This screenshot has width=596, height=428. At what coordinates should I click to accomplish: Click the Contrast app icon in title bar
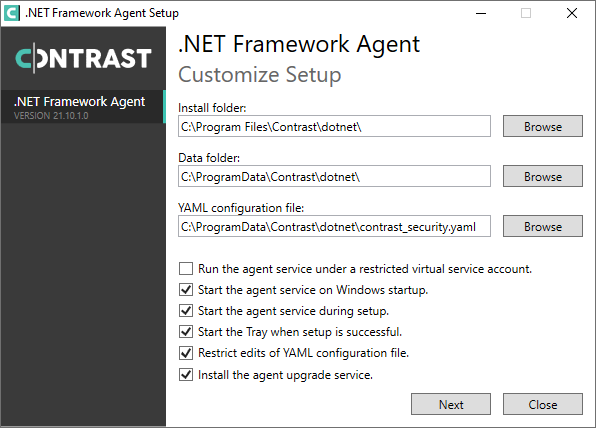coord(11,13)
